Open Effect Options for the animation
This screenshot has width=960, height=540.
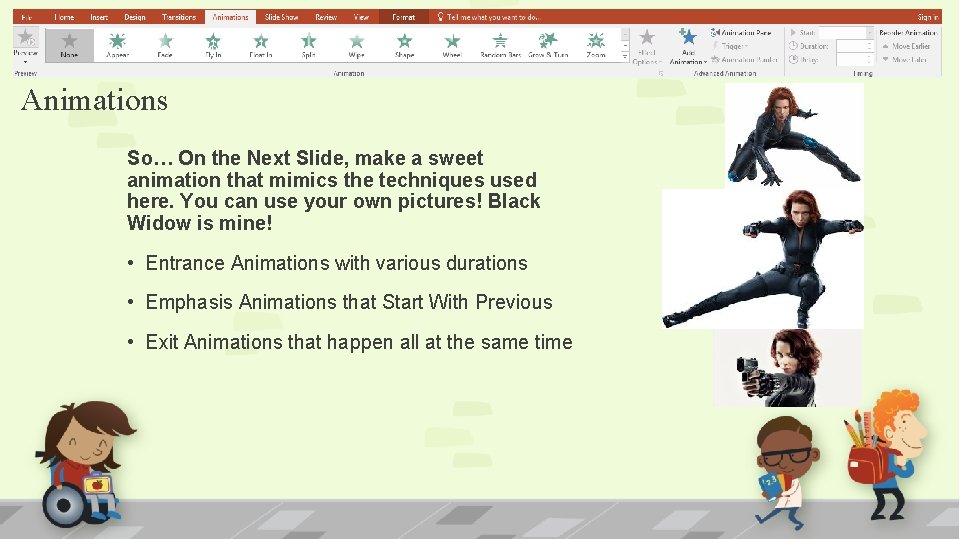[647, 47]
